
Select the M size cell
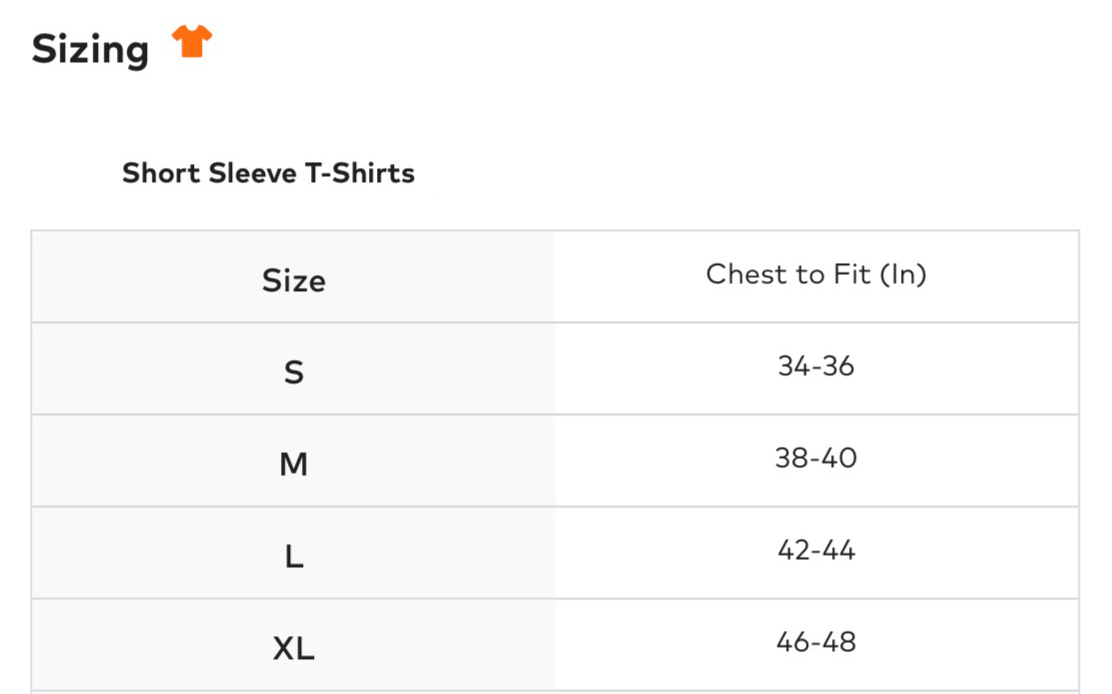293,464
